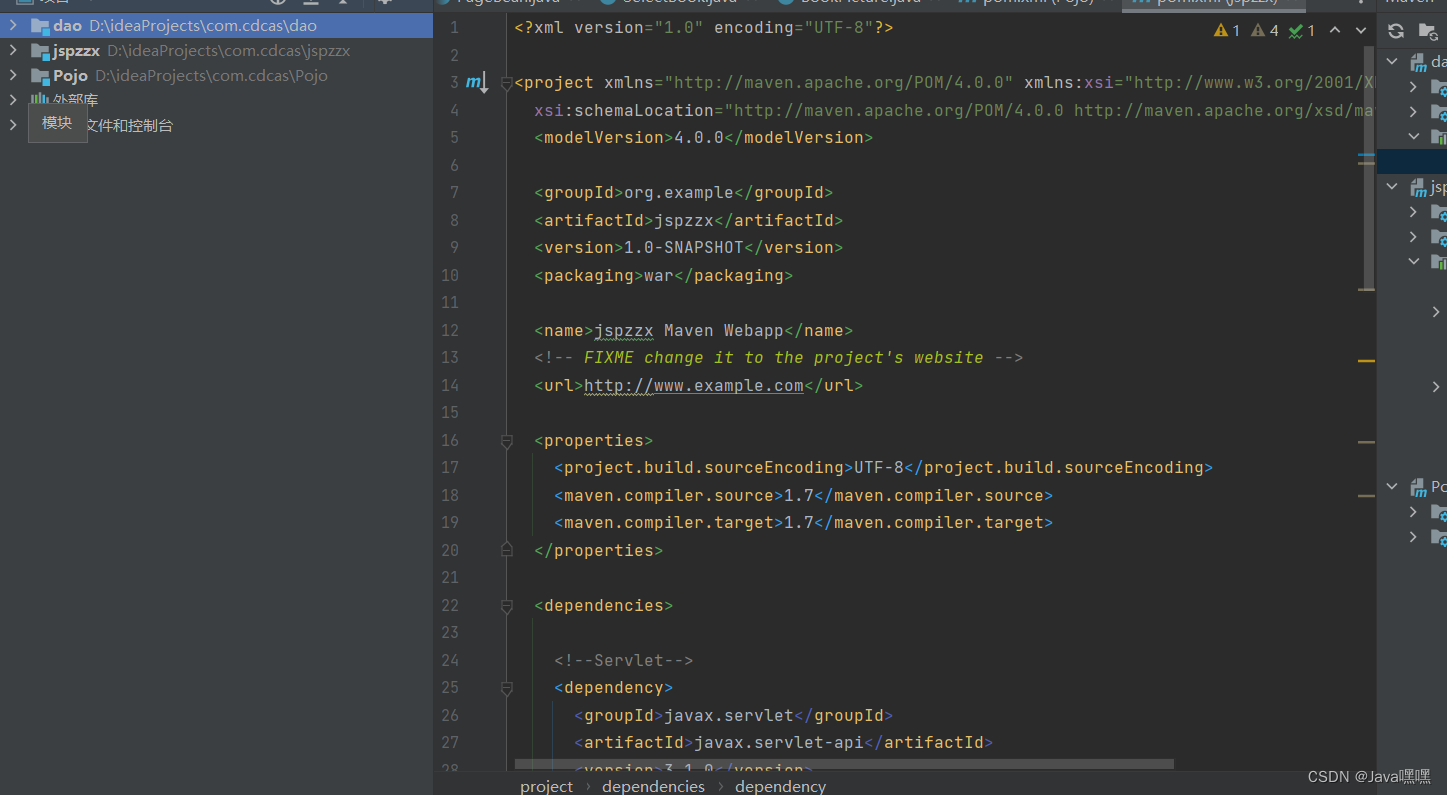The image size is (1447, 795).
Task: Fold the properties block at line 16
Action: point(507,441)
